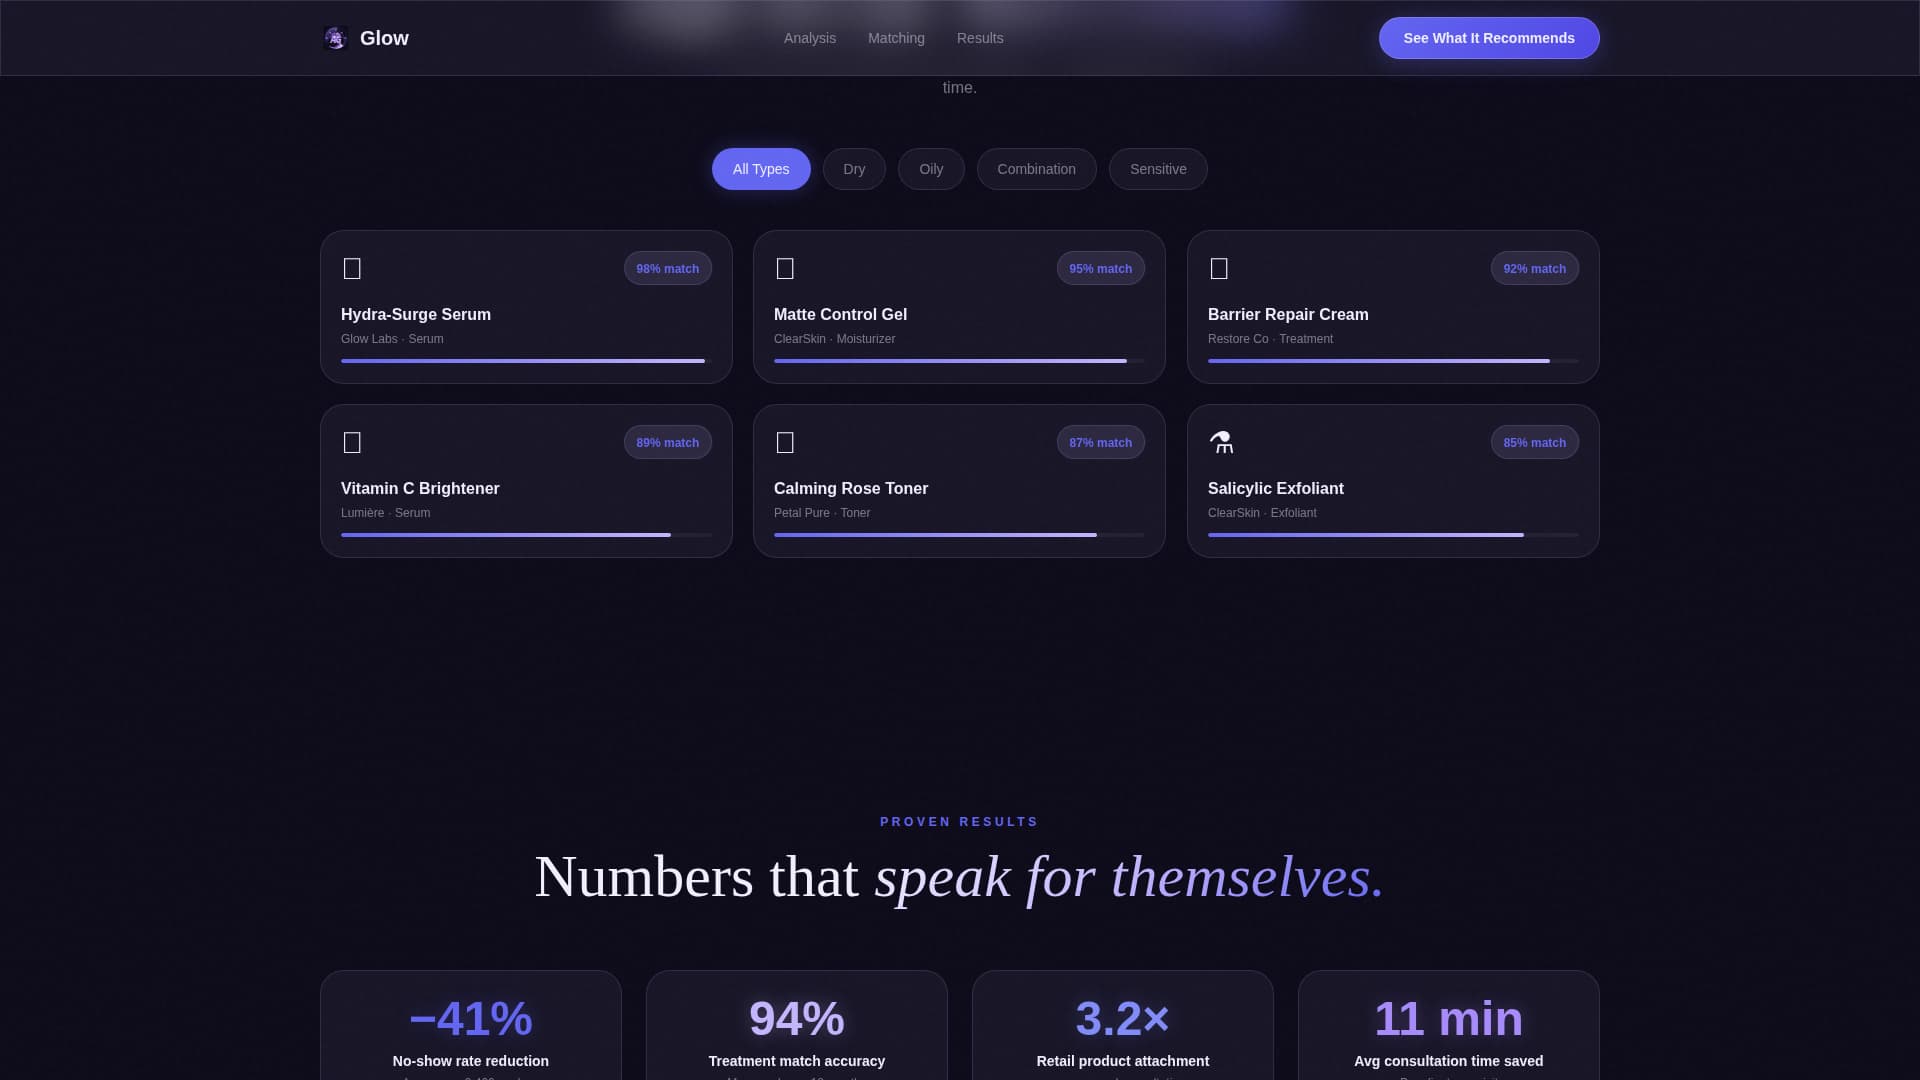Screen dimensions: 1920x1080
Task: Click Hydra-Surge Serum match progress bar
Action: (526, 361)
